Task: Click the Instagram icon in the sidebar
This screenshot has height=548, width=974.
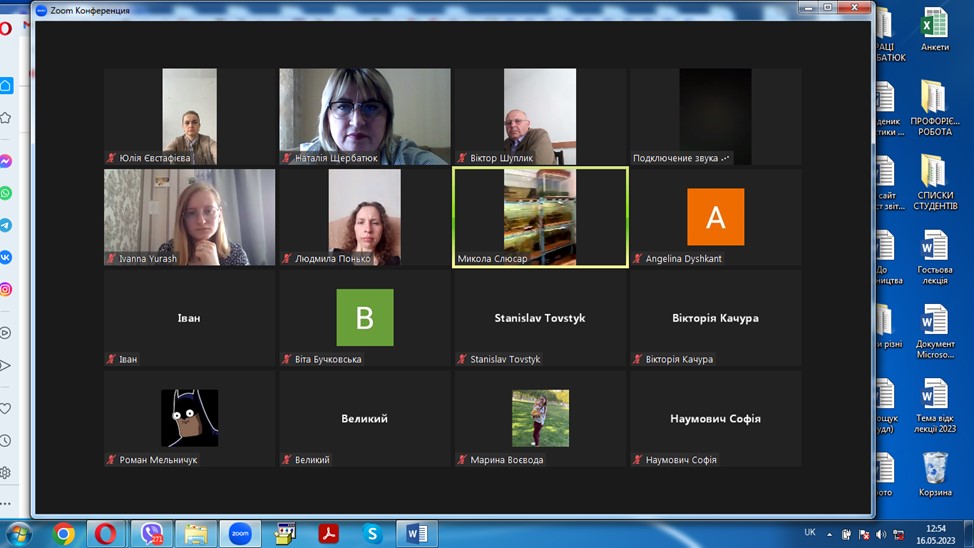Action: click(6, 290)
